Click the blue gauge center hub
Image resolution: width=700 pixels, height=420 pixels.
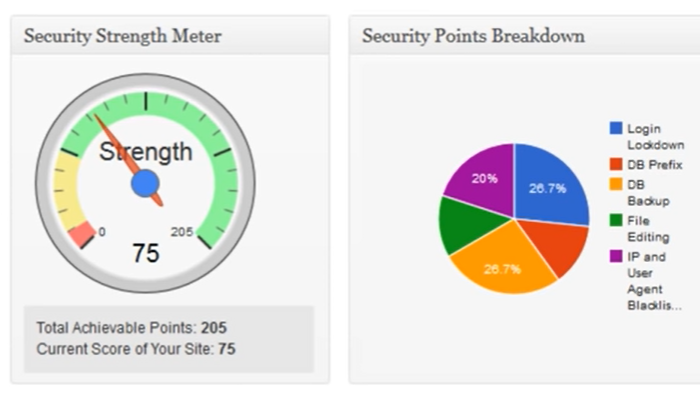tap(145, 183)
